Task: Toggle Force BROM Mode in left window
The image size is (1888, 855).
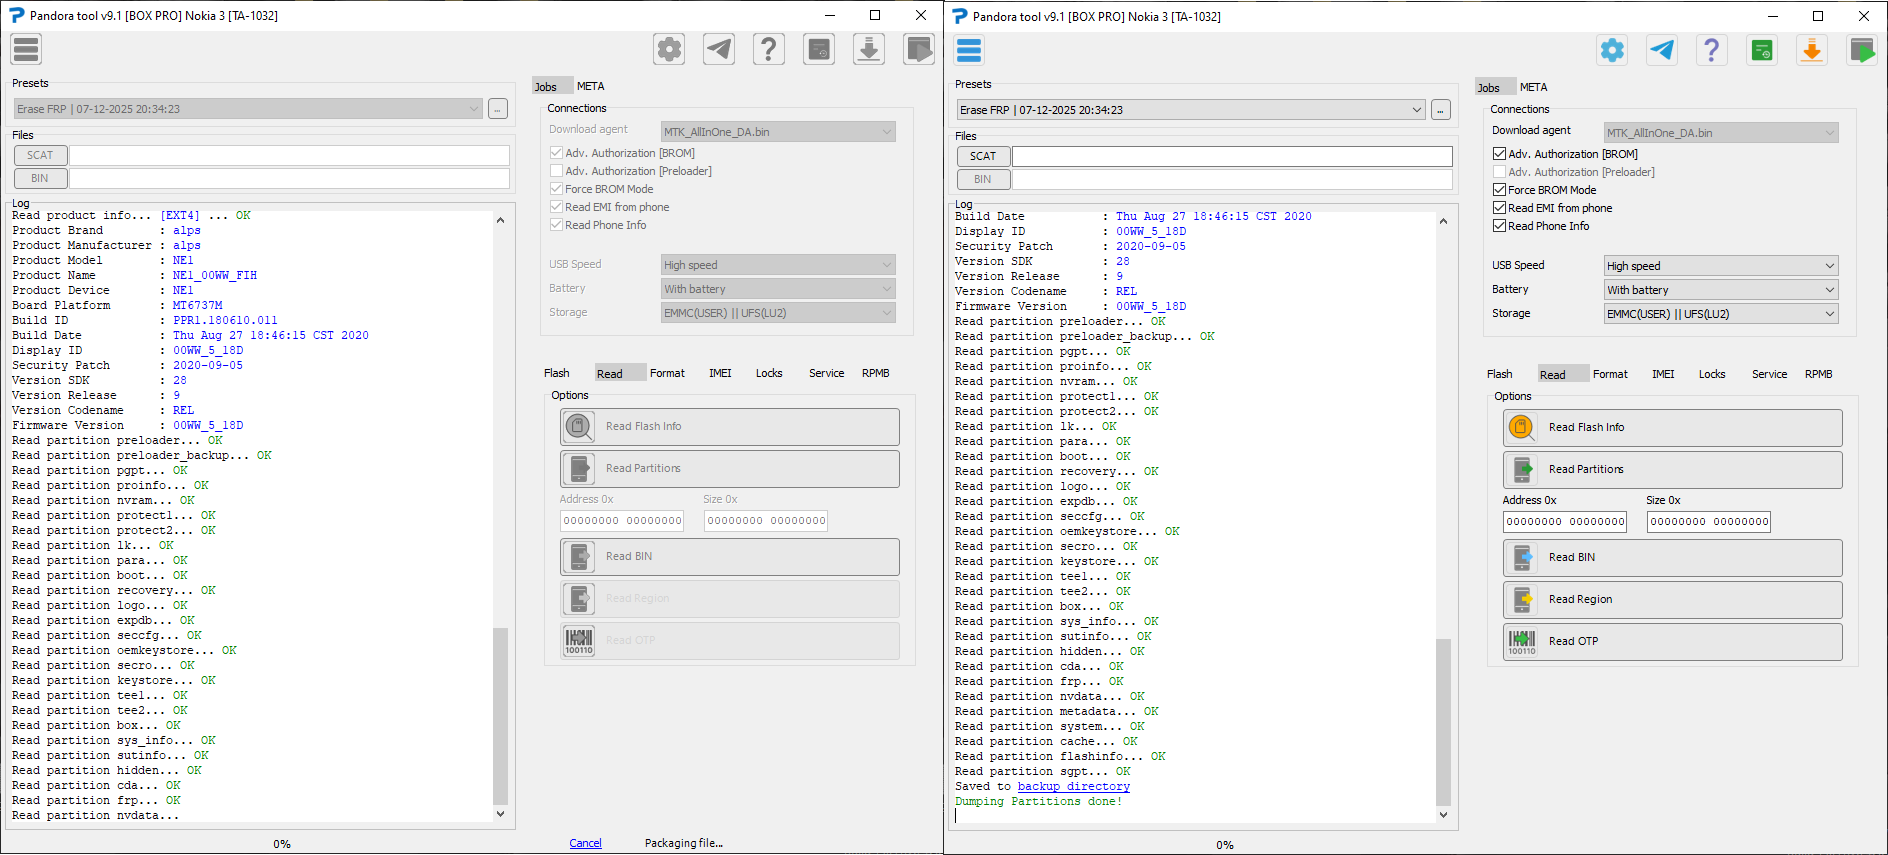Action: click(x=556, y=189)
